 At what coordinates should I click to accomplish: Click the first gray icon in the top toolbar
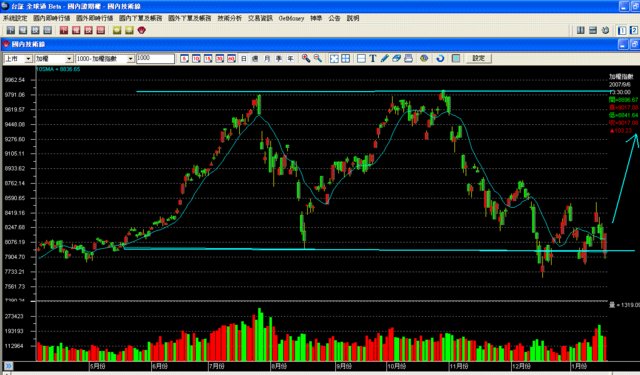tap(11, 30)
